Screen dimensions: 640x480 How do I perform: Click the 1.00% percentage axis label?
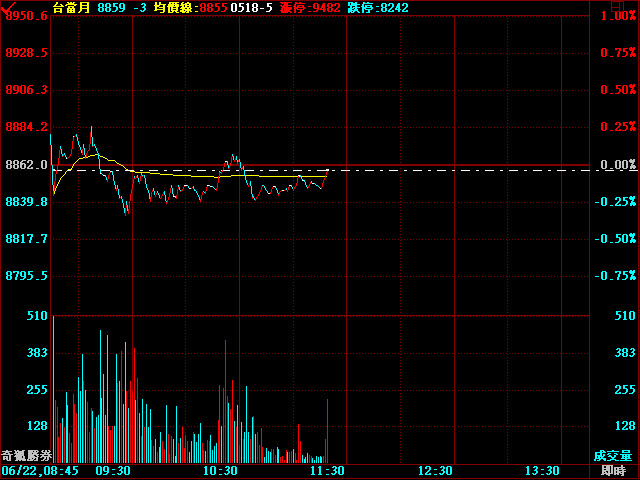pos(618,16)
